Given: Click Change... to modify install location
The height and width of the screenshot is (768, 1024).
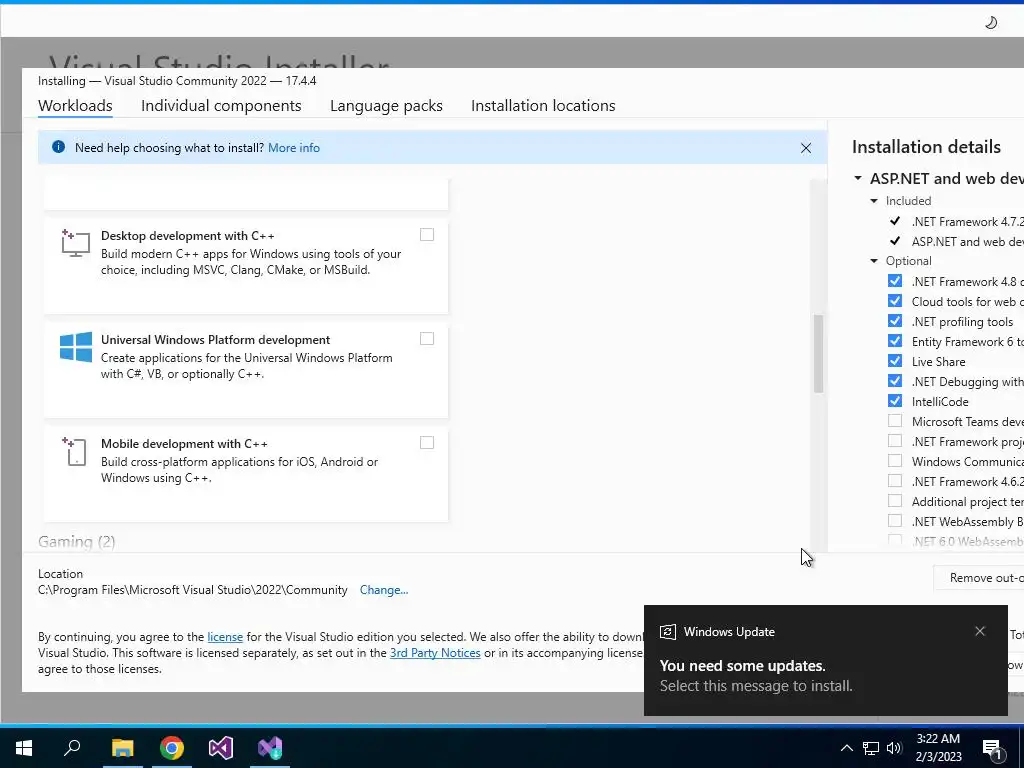Looking at the screenshot, I should [x=383, y=590].
